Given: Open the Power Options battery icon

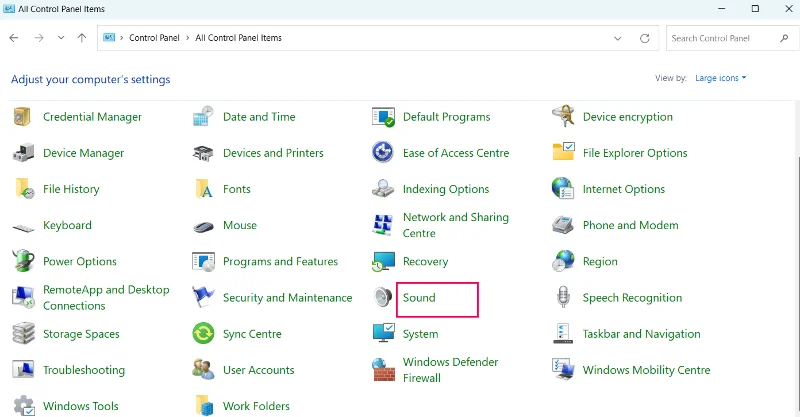Looking at the screenshot, I should [23, 261].
